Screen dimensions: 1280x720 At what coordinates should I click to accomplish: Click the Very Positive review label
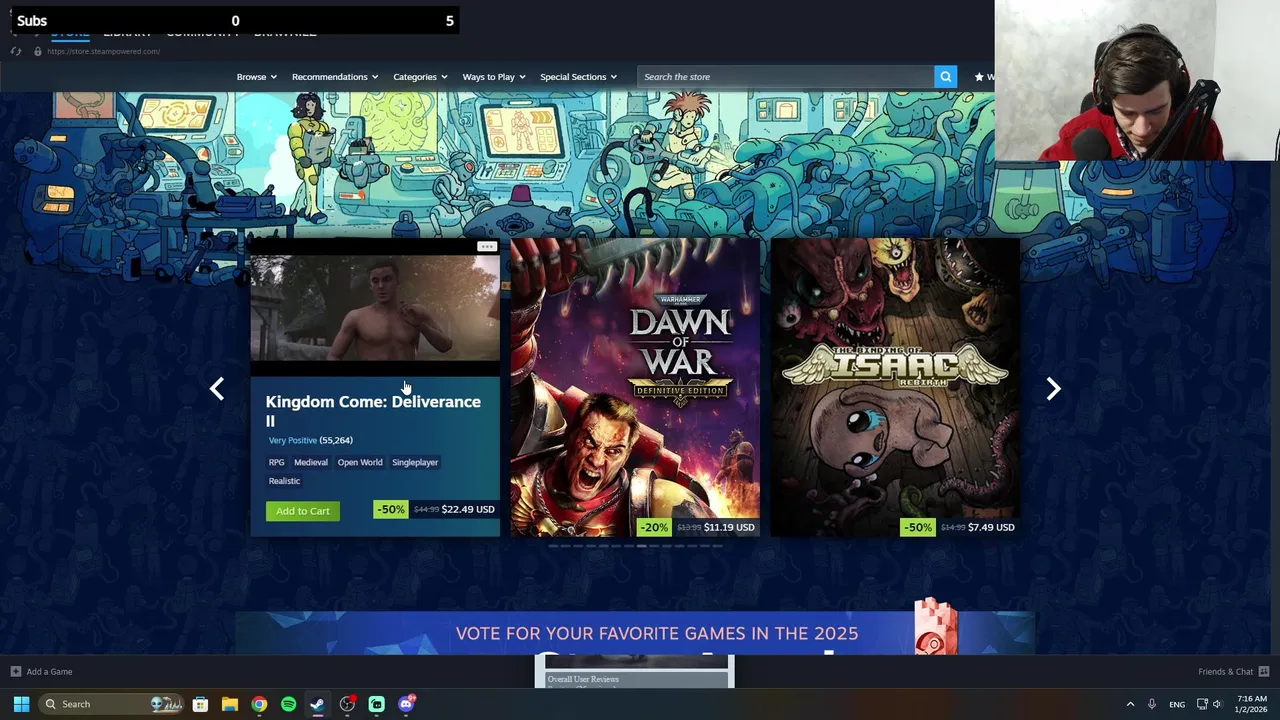[293, 440]
